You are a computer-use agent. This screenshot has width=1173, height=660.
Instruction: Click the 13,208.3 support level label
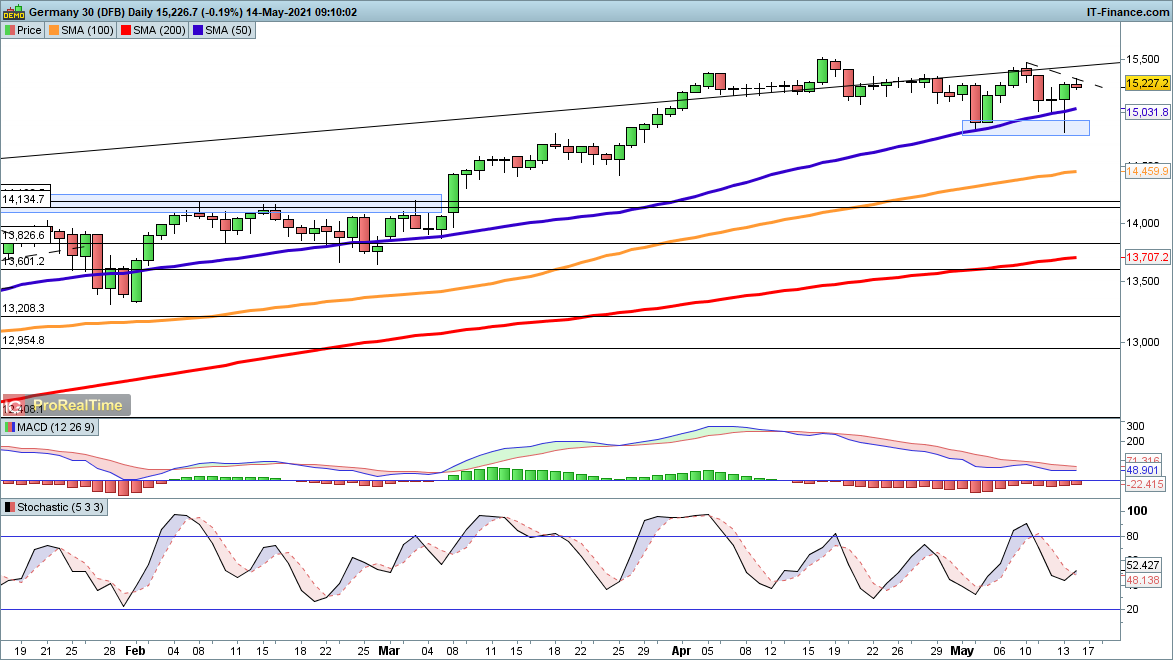(24, 308)
